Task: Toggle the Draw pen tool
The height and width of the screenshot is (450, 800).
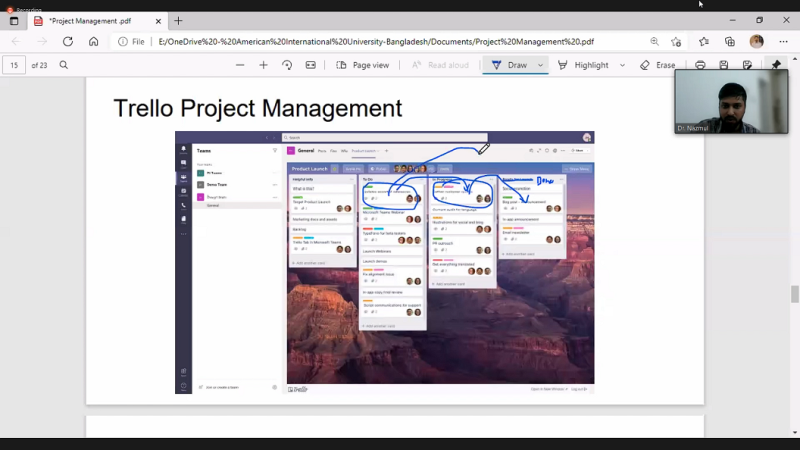Action: (x=509, y=65)
